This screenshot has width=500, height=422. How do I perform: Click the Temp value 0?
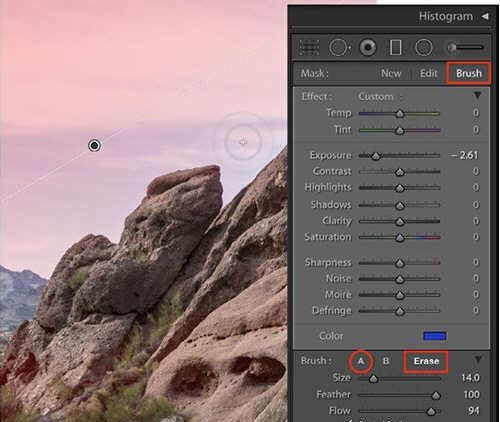(x=476, y=113)
